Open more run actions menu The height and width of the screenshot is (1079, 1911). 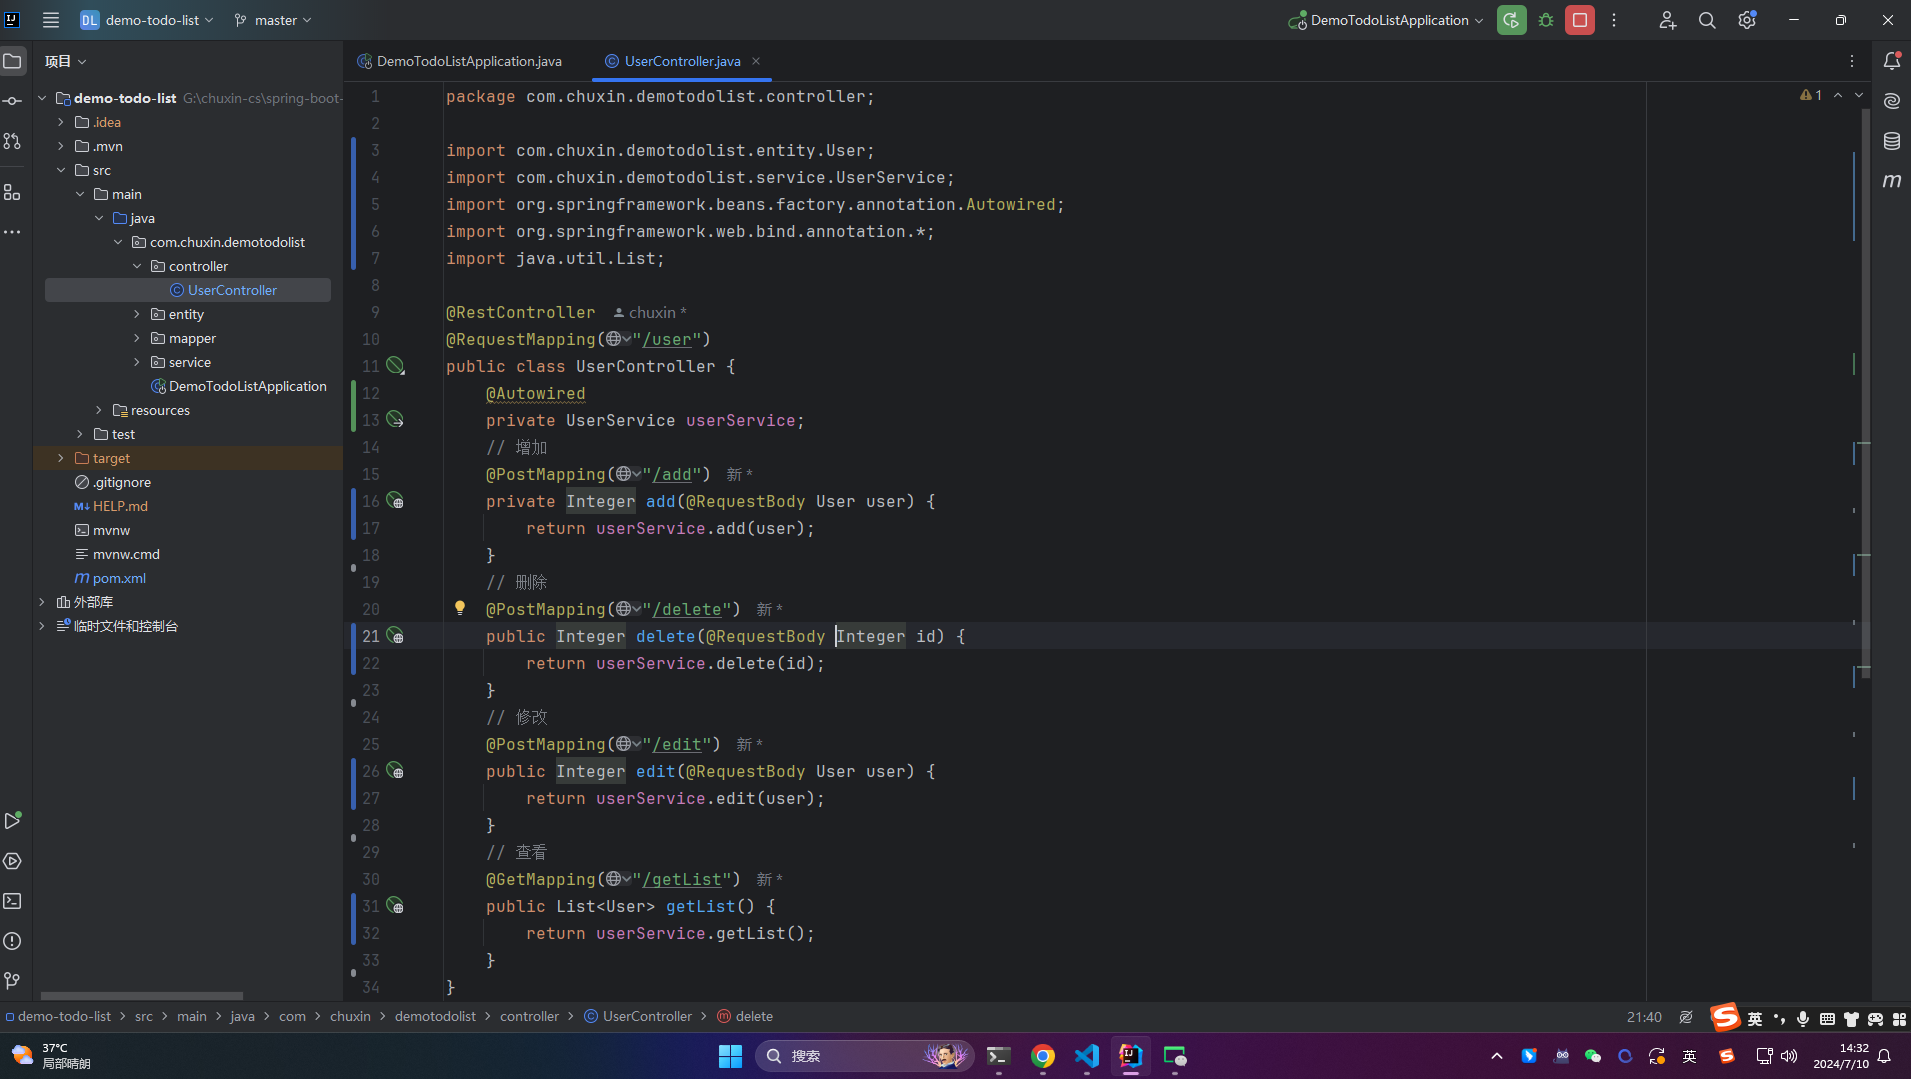pos(1614,20)
